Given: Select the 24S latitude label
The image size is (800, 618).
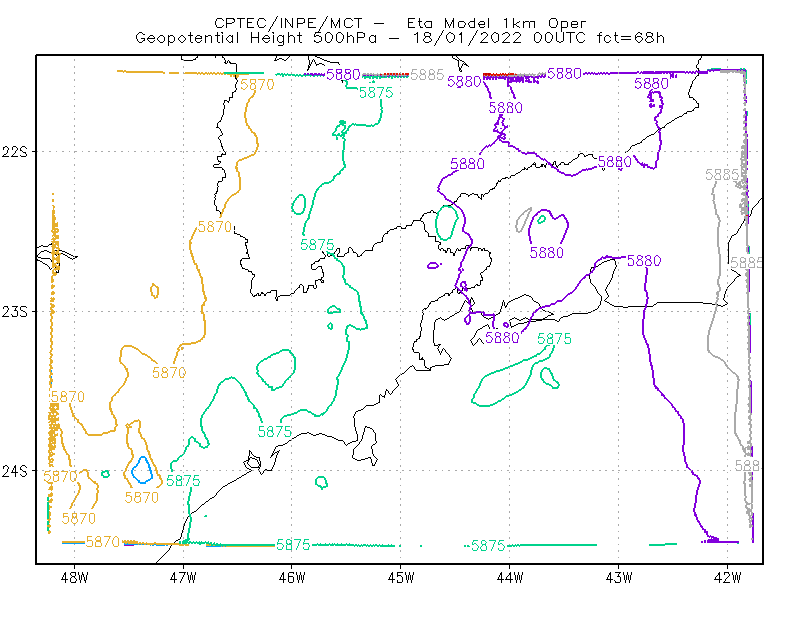Looking at the screenshot, I should click(x=15, y=471).
